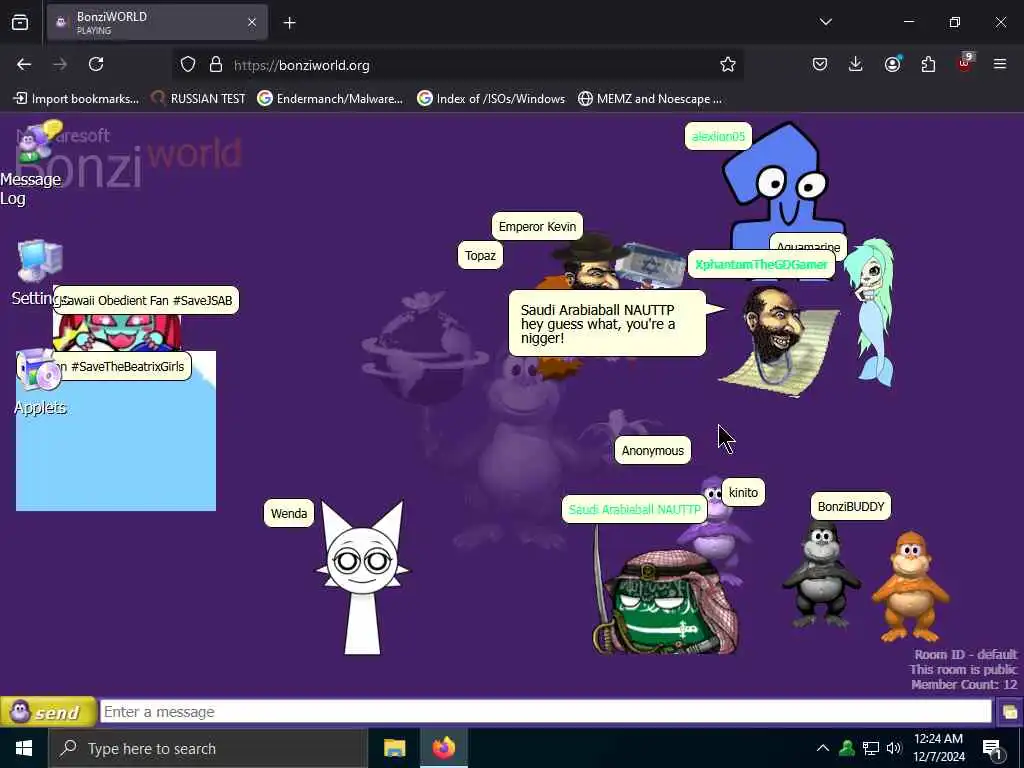Open the notification center icon
1024x768 pixels.
[992, 749]
